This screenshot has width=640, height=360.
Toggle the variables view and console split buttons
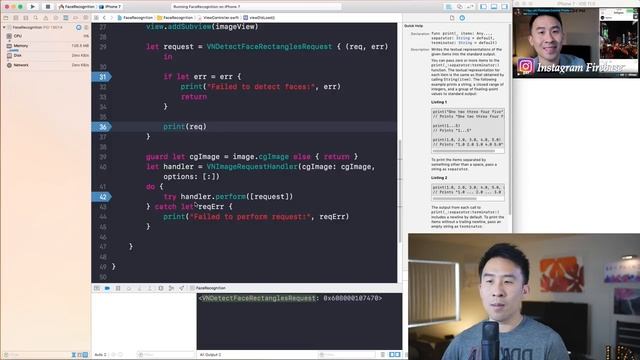click(x=395, y=355)
